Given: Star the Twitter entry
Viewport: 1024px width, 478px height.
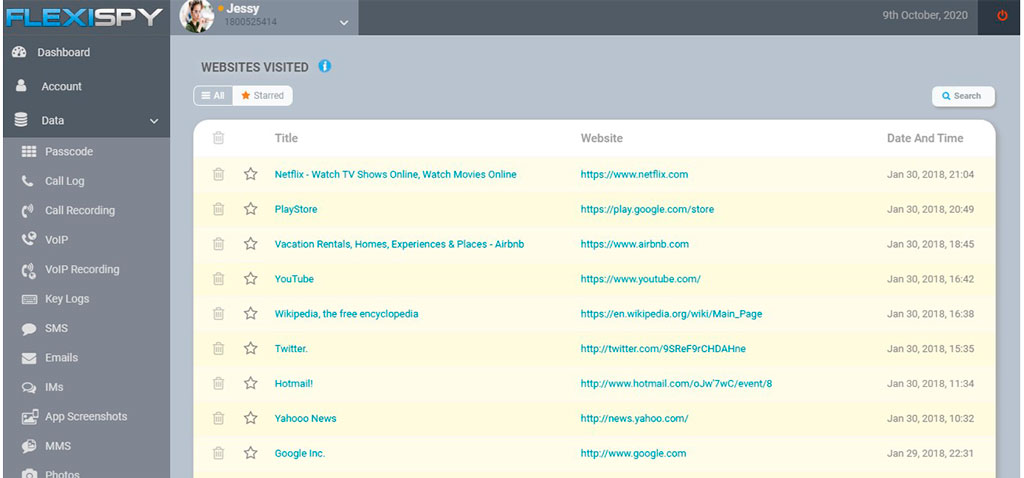Looking at the screenshot, I should [x=251, y=348].
